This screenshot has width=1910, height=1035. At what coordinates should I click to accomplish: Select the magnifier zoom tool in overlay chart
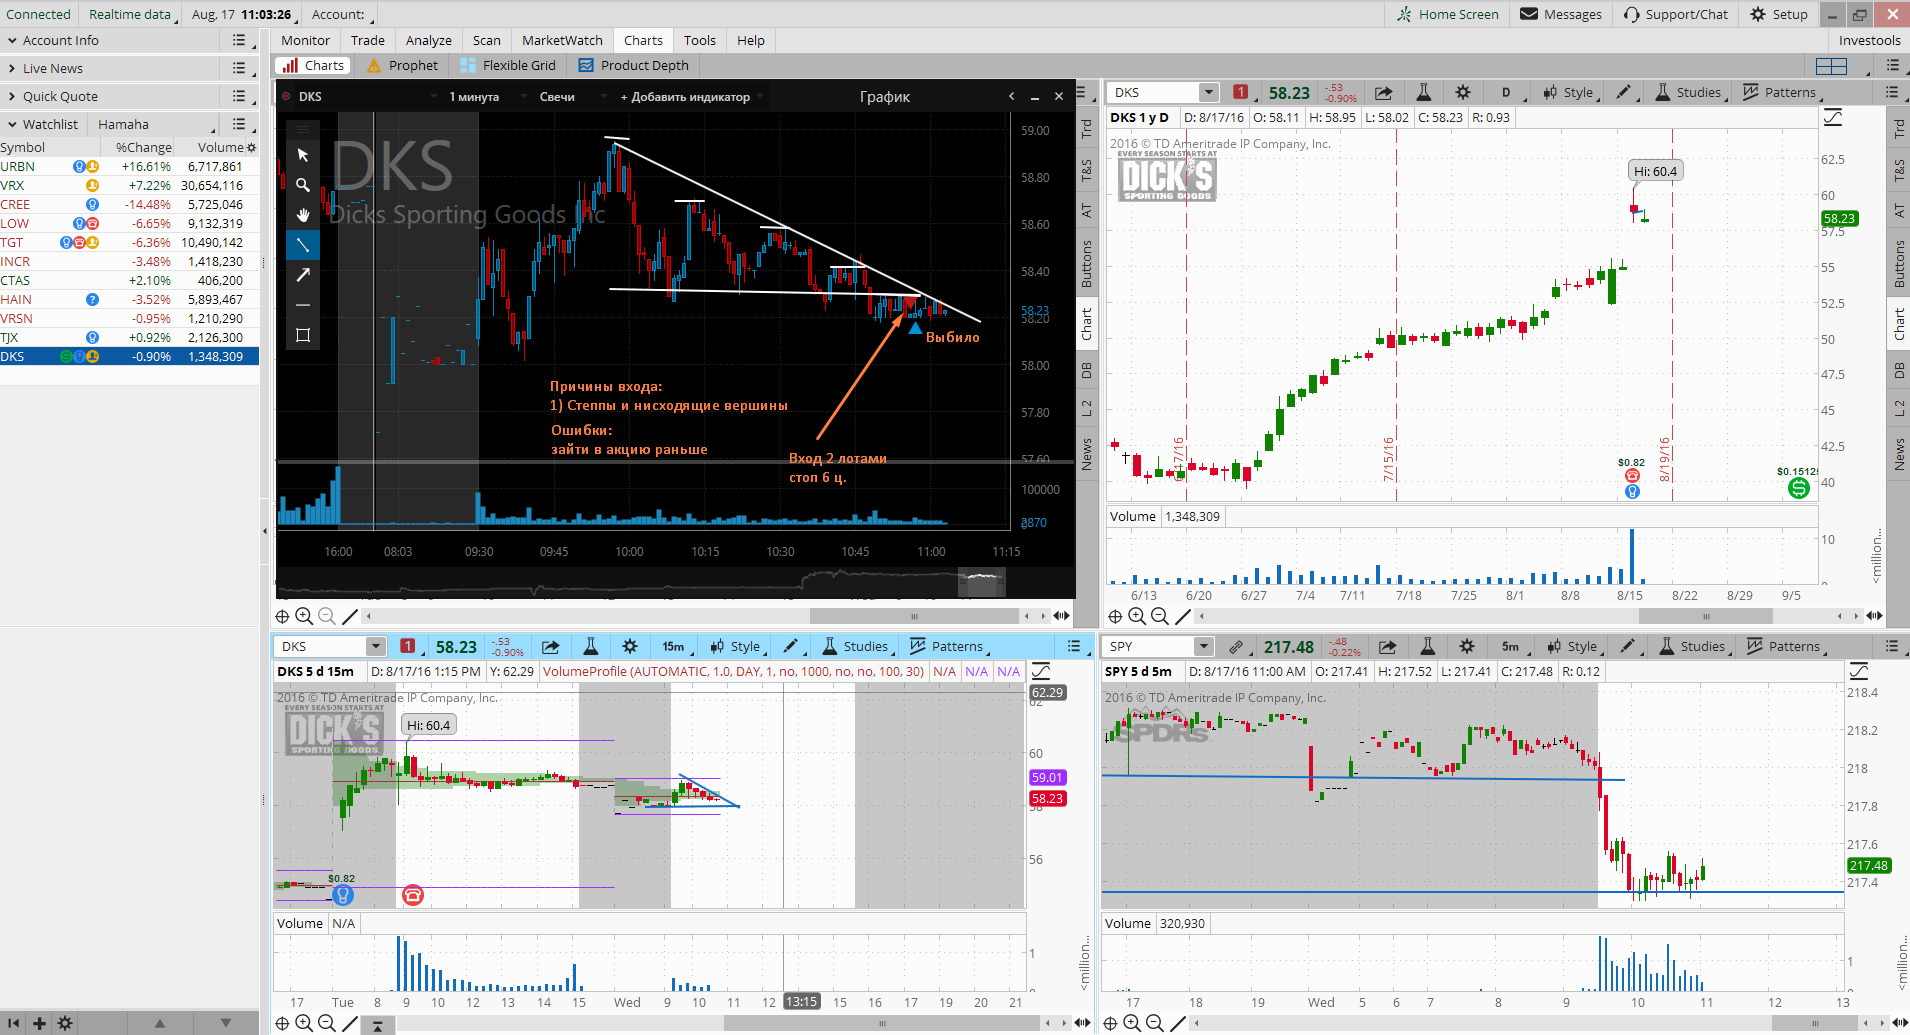[303, 185]
